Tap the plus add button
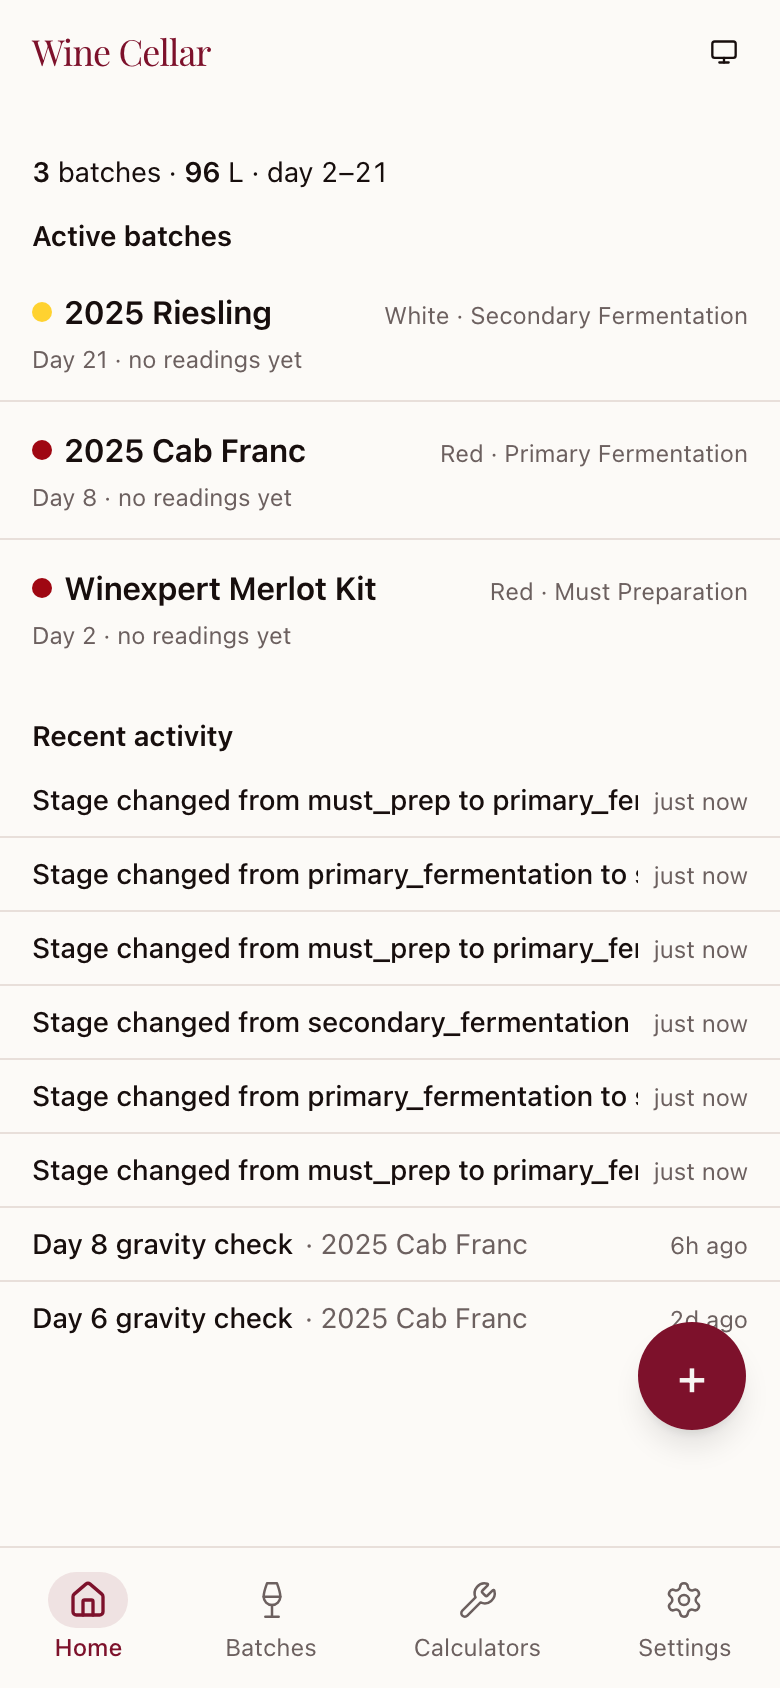Image resolution: width=780 pixels, height=1688 pixels. click(x=692, y=1377)
